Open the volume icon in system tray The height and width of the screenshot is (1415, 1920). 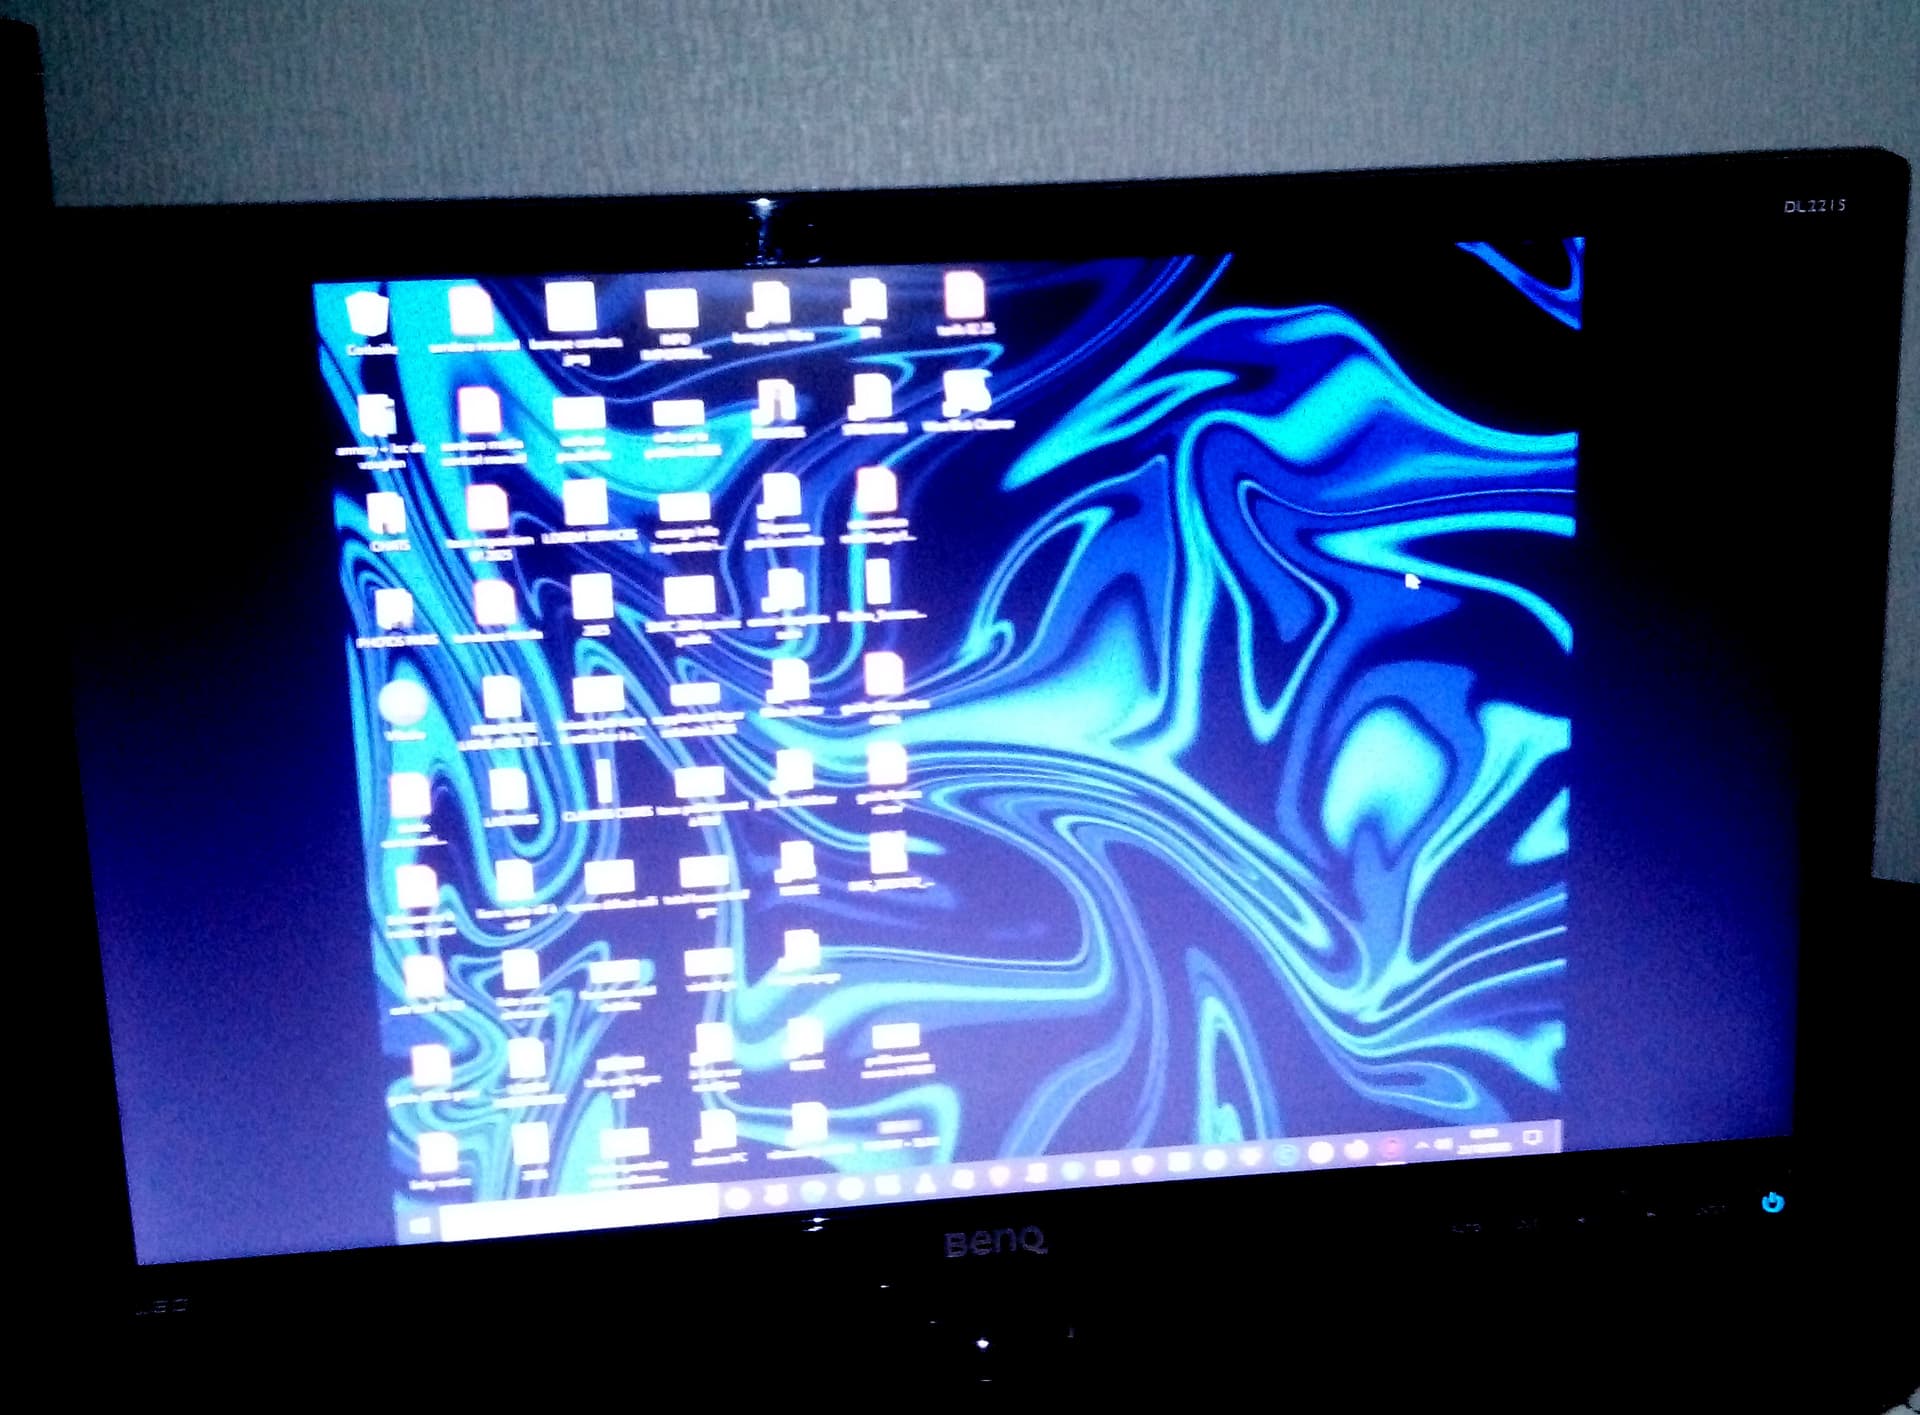1445,1143
